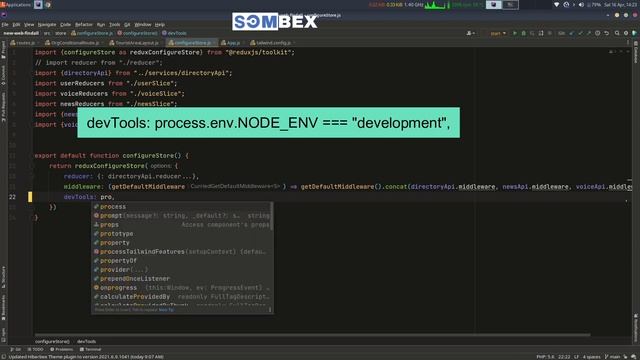Open the Problems tool window button

tap(62, 349)
